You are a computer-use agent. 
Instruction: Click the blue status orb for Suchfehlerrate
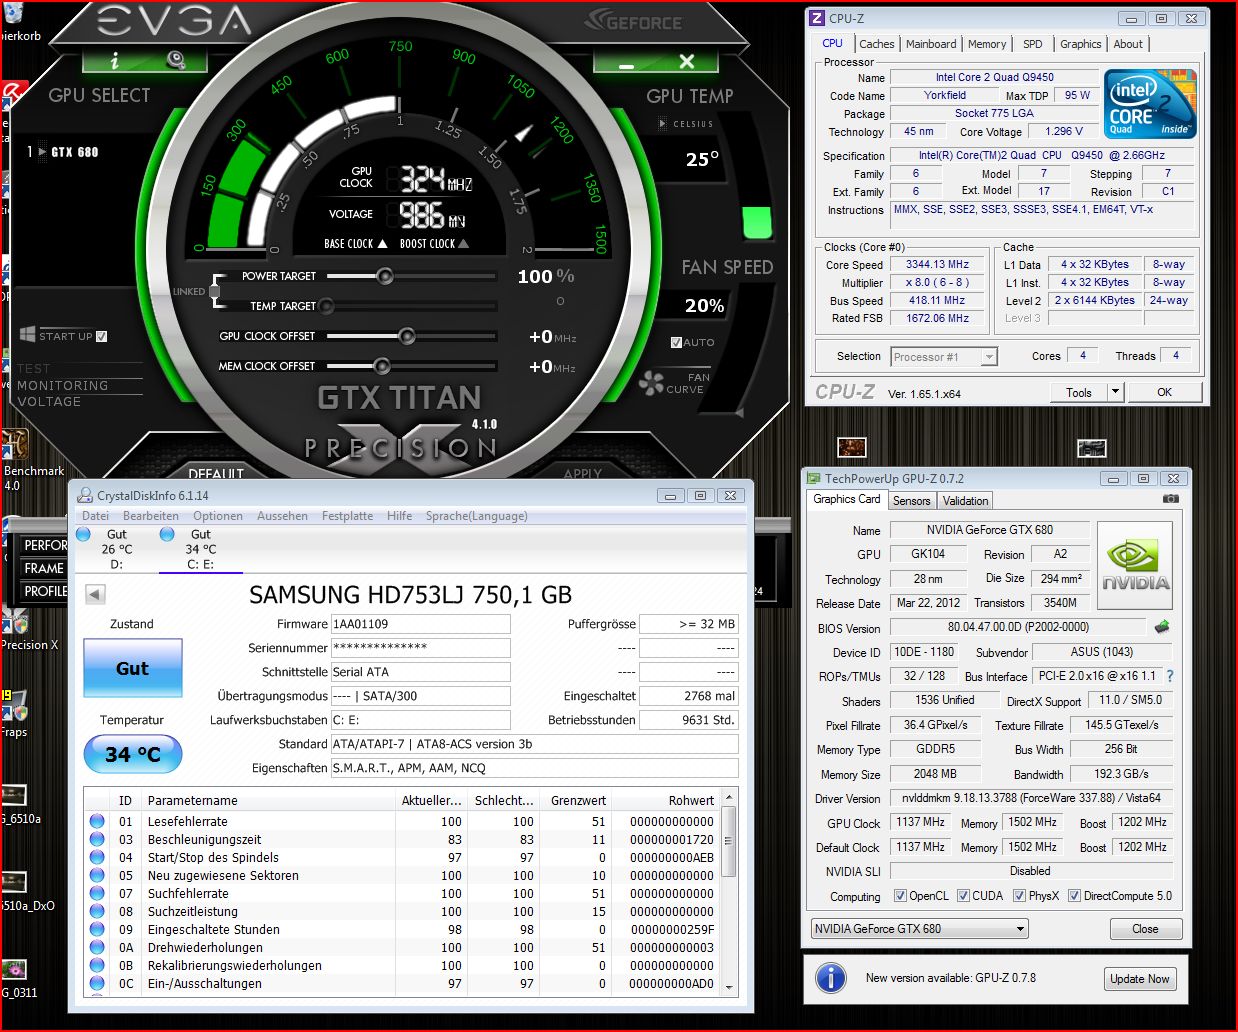[x=97, y=893]
